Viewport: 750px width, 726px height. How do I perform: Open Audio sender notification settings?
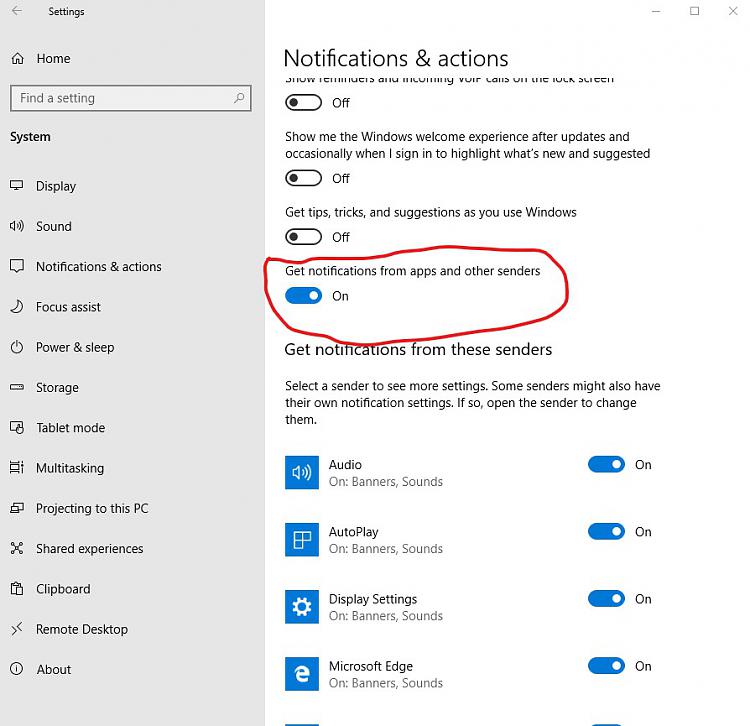point(386,473)
